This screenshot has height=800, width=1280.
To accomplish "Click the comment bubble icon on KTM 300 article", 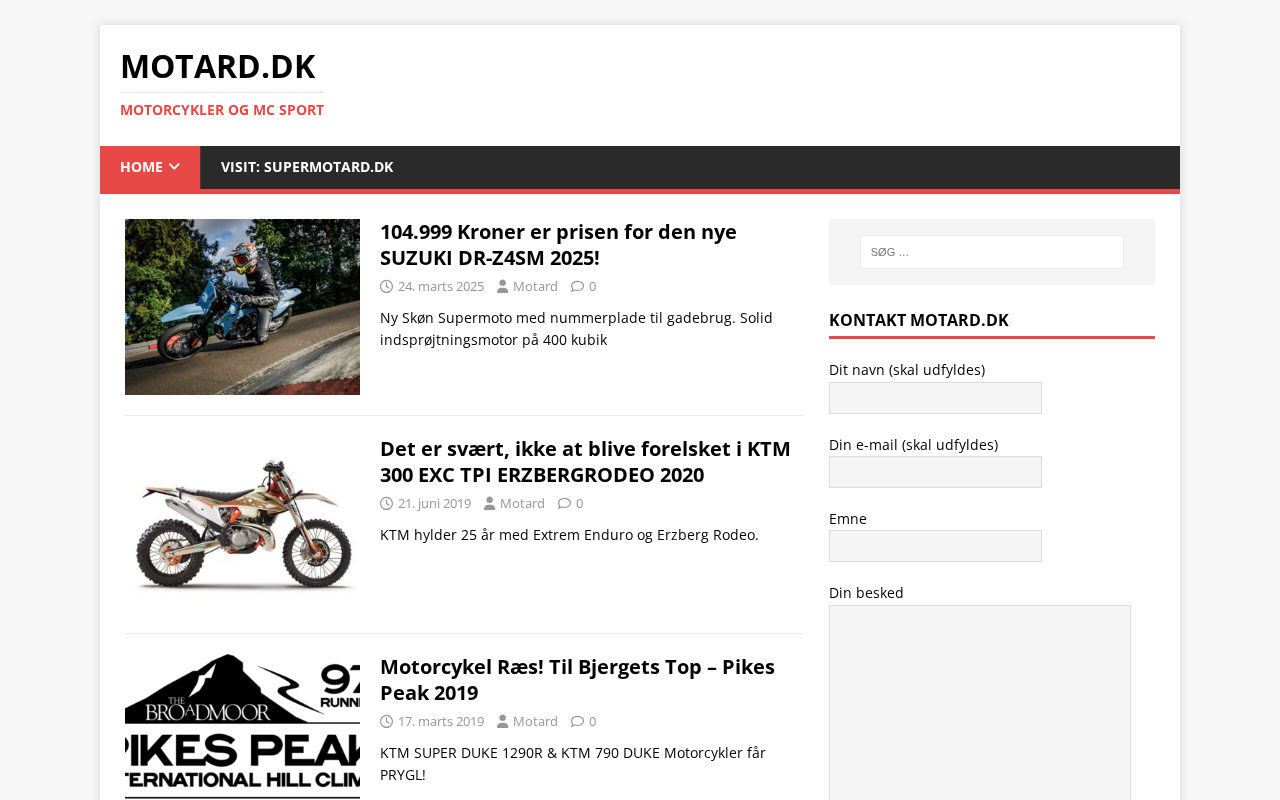I will [x=564, y=503].
